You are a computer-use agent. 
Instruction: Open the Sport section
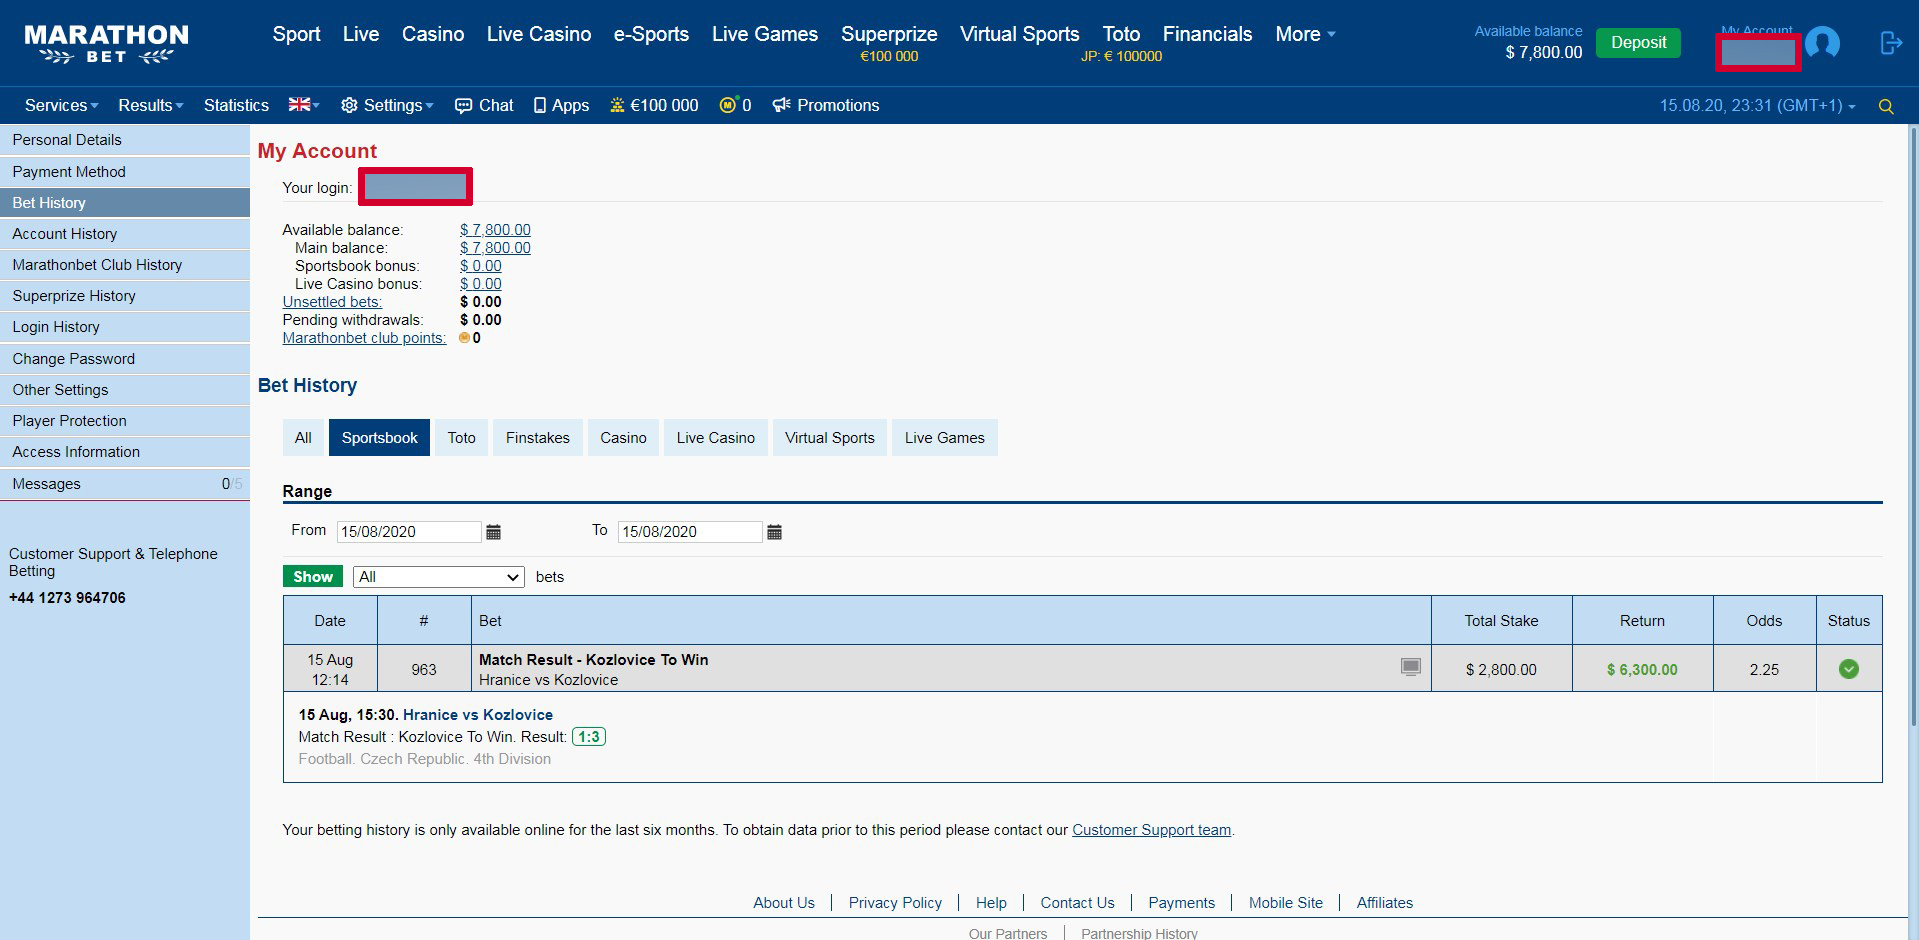(x=296, y=34)
